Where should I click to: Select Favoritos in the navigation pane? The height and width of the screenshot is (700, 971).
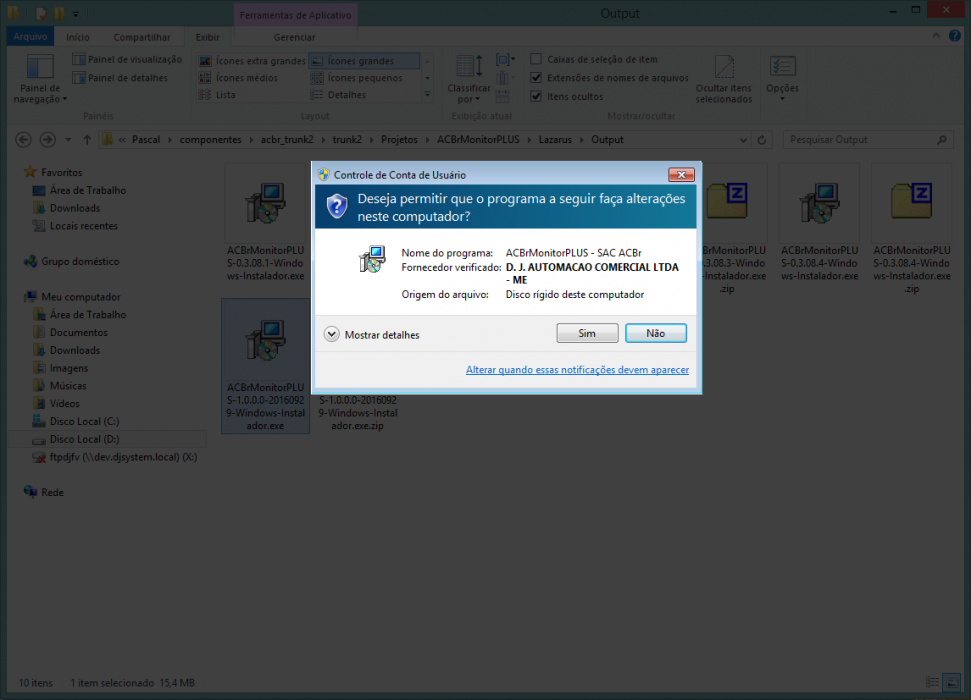[x=61, y=173]
